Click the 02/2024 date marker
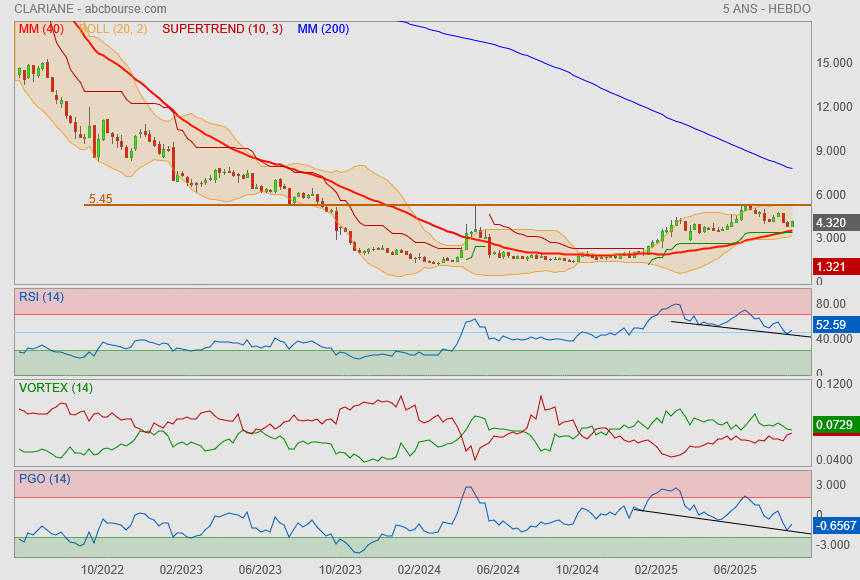 tap(419, 569)
